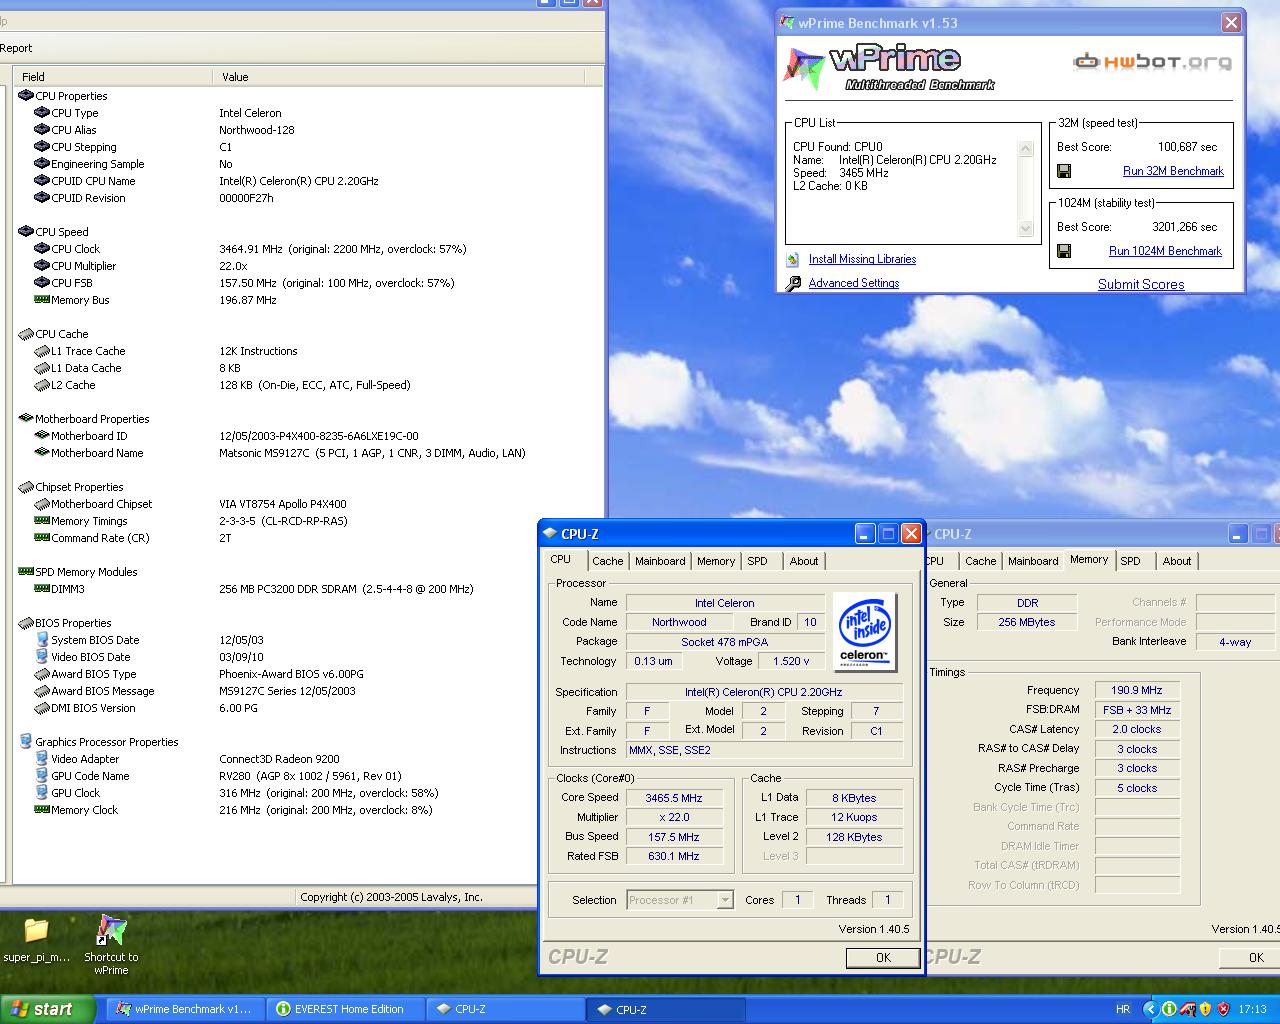
Task: Click the save icon for 1024M score
Action: click(x=1064, y=251)
